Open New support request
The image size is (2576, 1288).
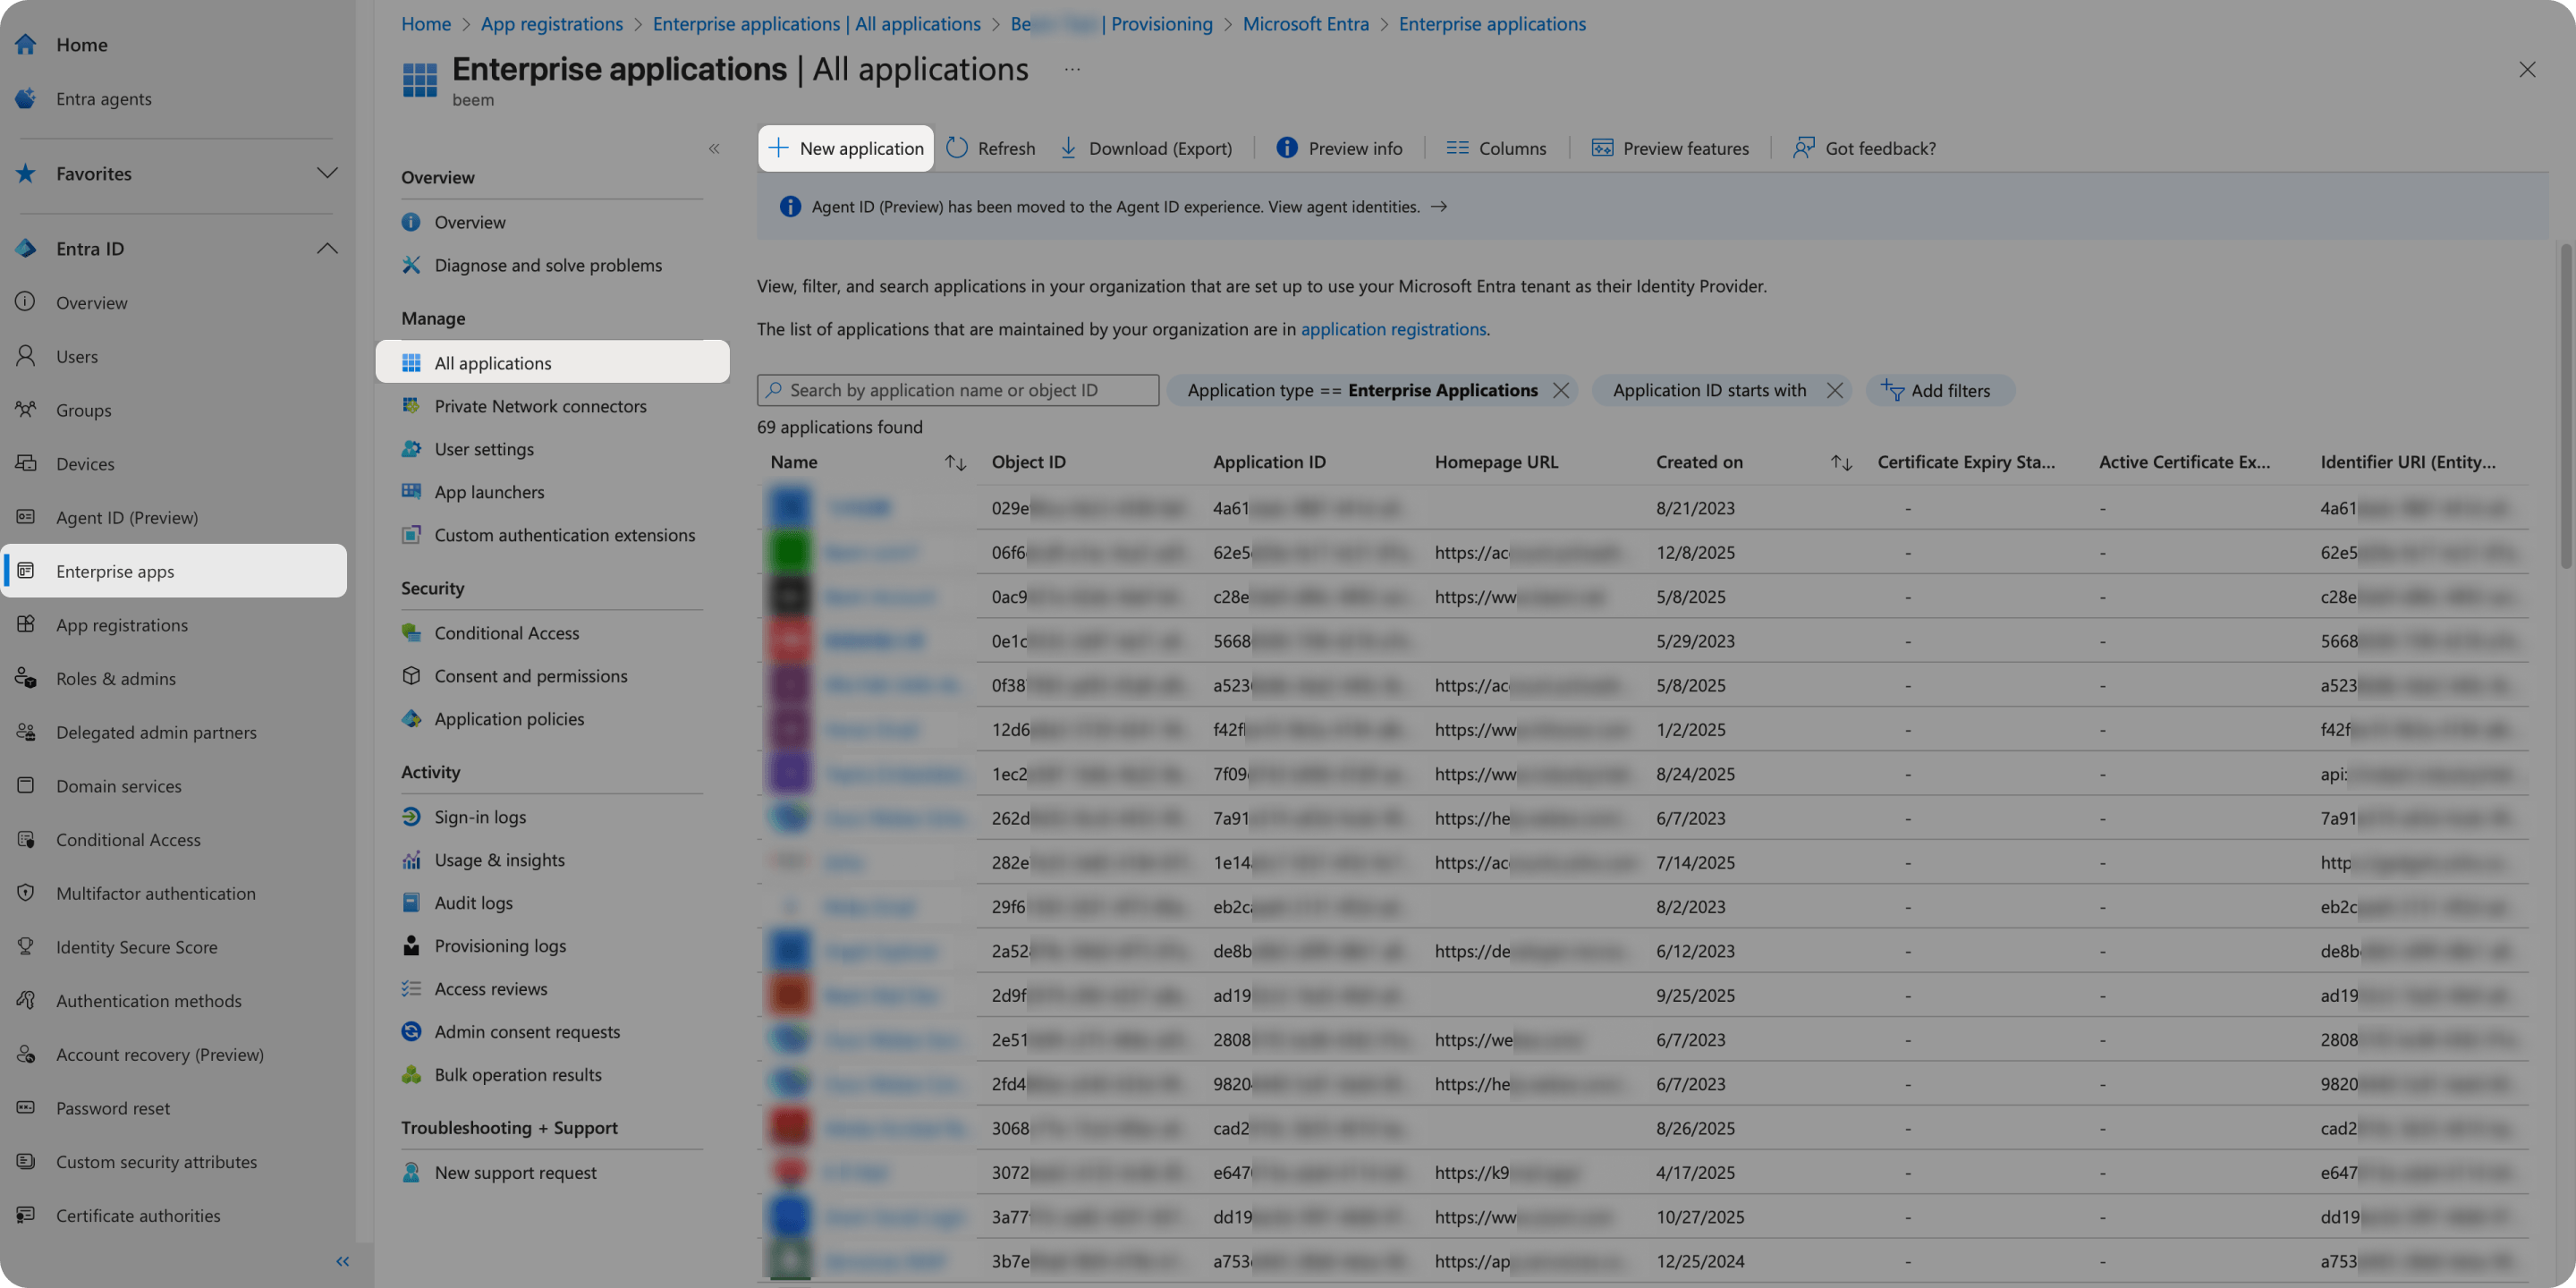point(515,1173)
